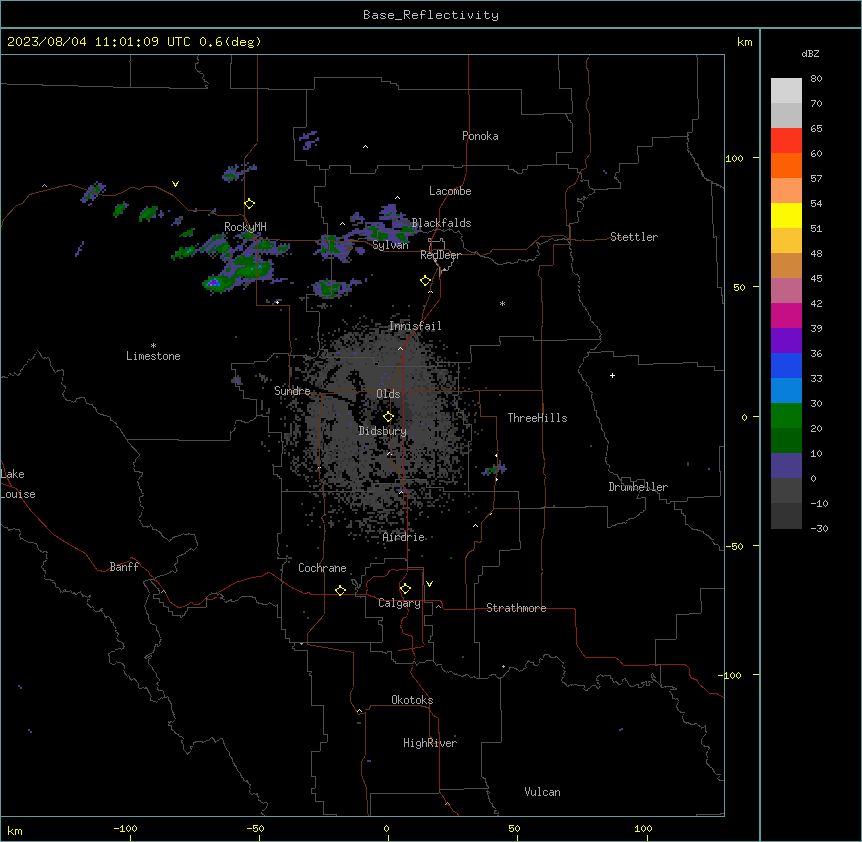Select the magenta 42-39 dBZ legend swatch
The width and height of the screenshot is (862, 842).
[786, 315]
